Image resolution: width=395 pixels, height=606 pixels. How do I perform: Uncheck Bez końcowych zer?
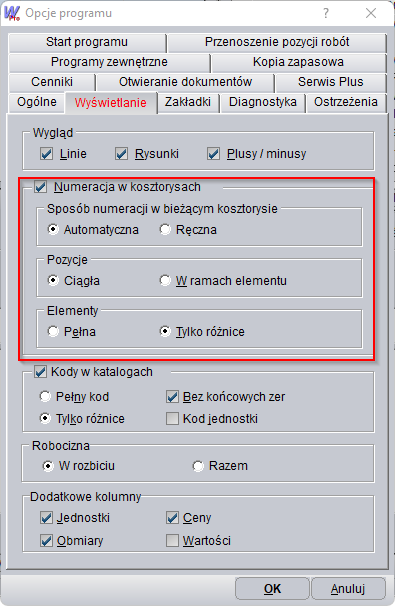tap(172, 397)
